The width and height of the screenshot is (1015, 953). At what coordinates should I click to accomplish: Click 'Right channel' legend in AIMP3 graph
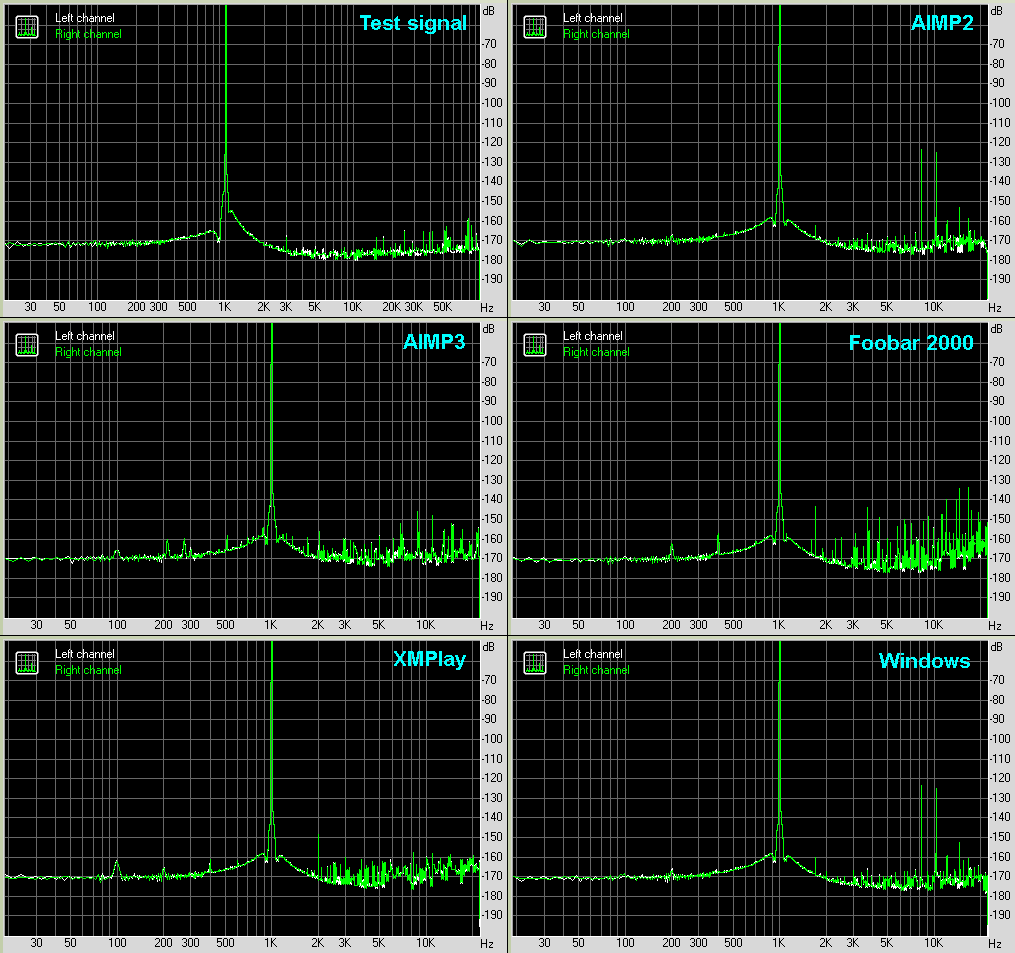pyautogui.click(x=88, y=352)
